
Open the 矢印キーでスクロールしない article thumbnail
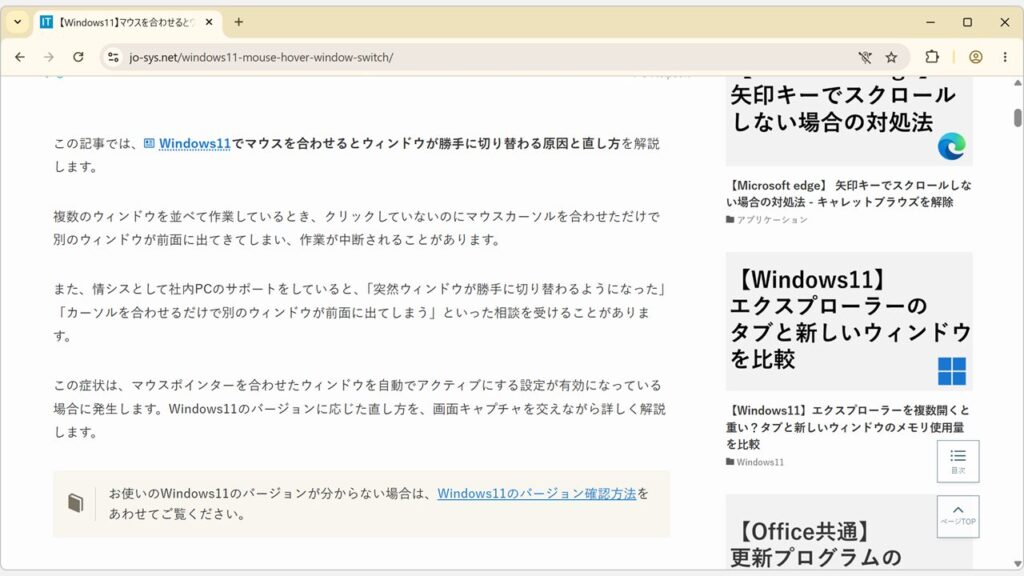(x=849, y=121)
